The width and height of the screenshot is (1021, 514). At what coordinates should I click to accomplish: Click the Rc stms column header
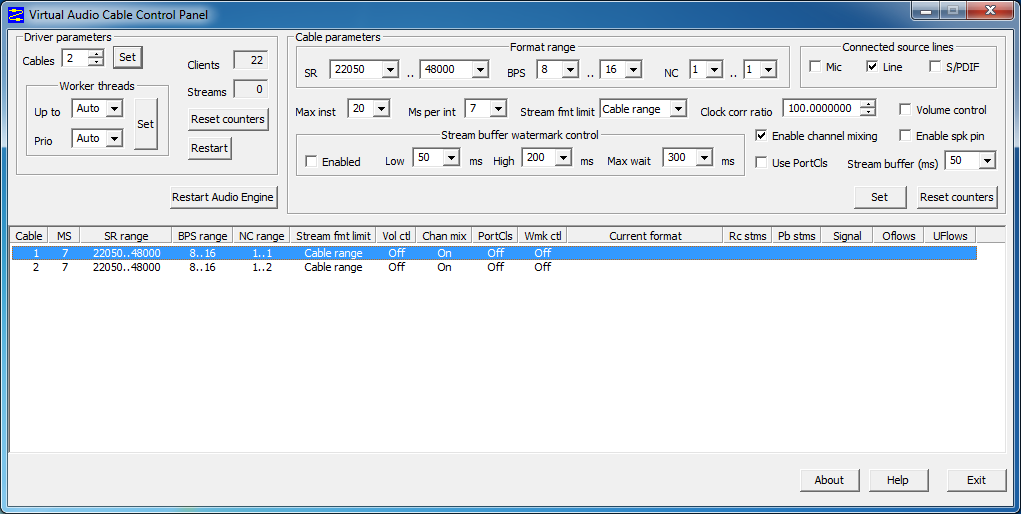click(748, 236)
